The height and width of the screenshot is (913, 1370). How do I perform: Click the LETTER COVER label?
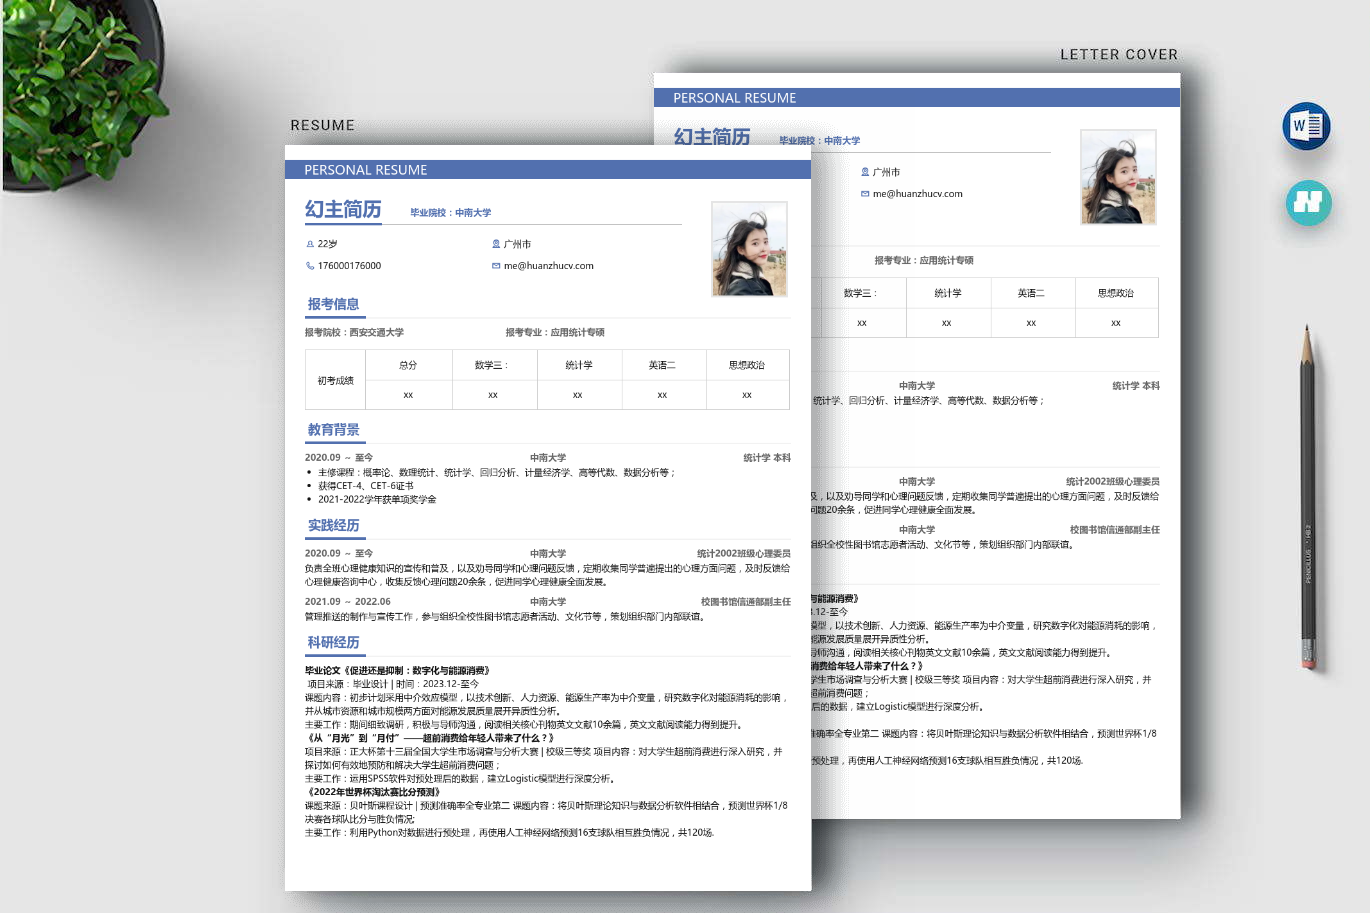click(x=1118, y=55)
